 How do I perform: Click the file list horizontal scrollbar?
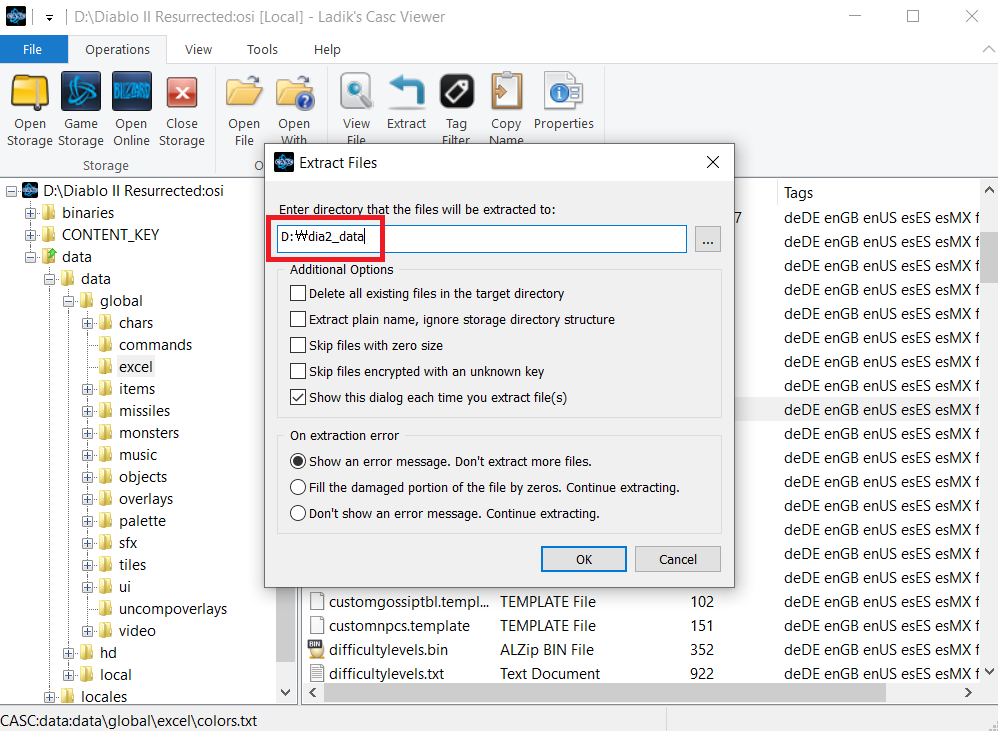tap(605, 693)
